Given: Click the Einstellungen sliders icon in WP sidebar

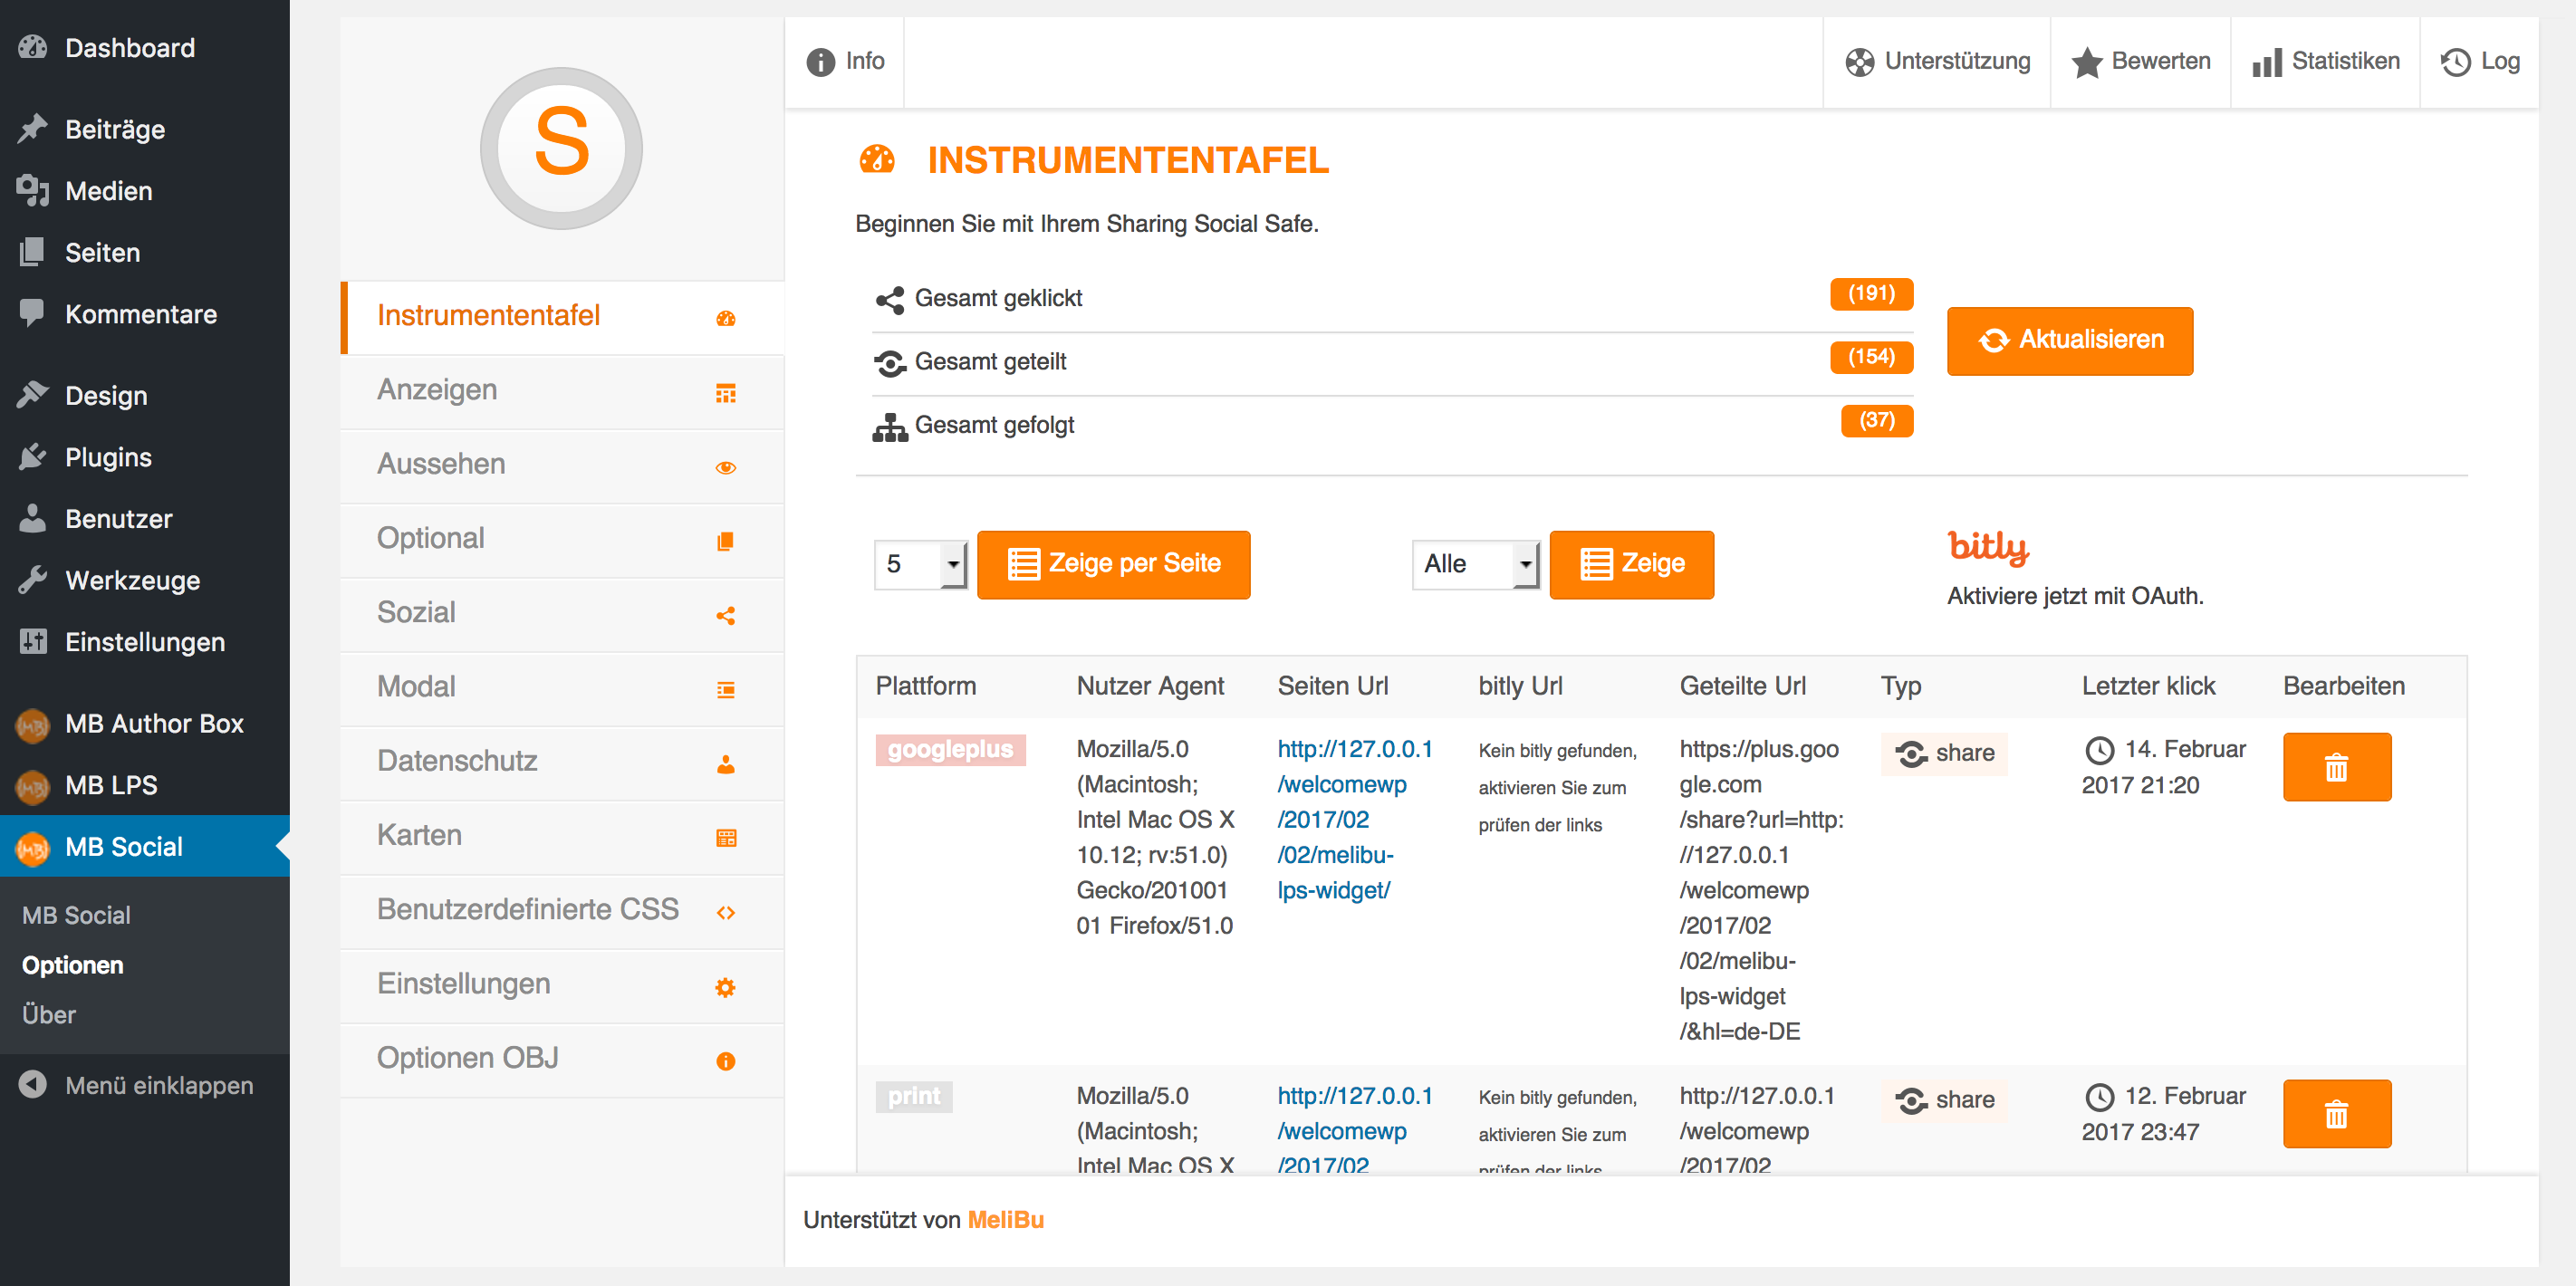Looking at the screenshot, I should coord(33,641).
